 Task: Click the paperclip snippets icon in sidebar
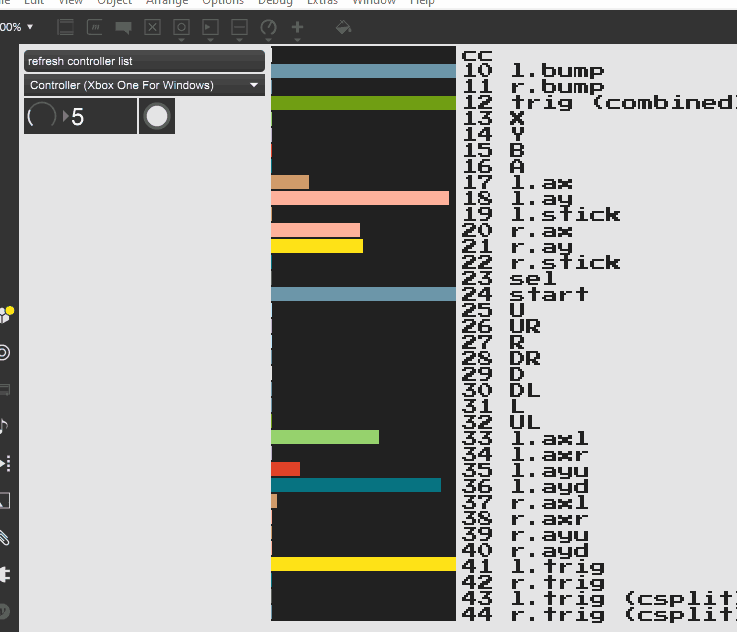[4, 538]
